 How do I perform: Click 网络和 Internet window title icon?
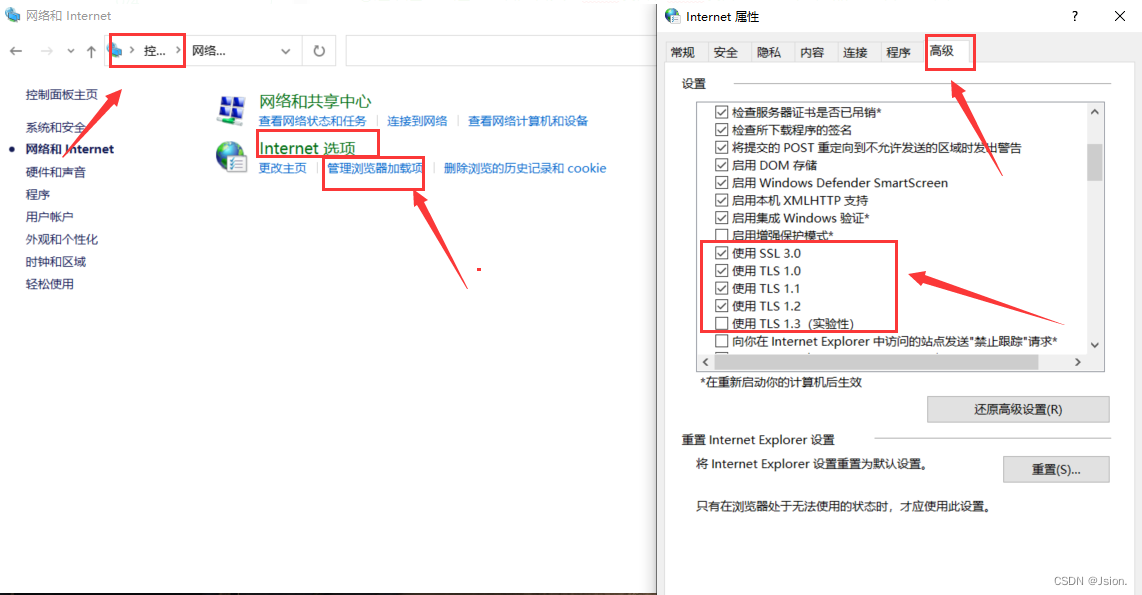click(12, 15)
